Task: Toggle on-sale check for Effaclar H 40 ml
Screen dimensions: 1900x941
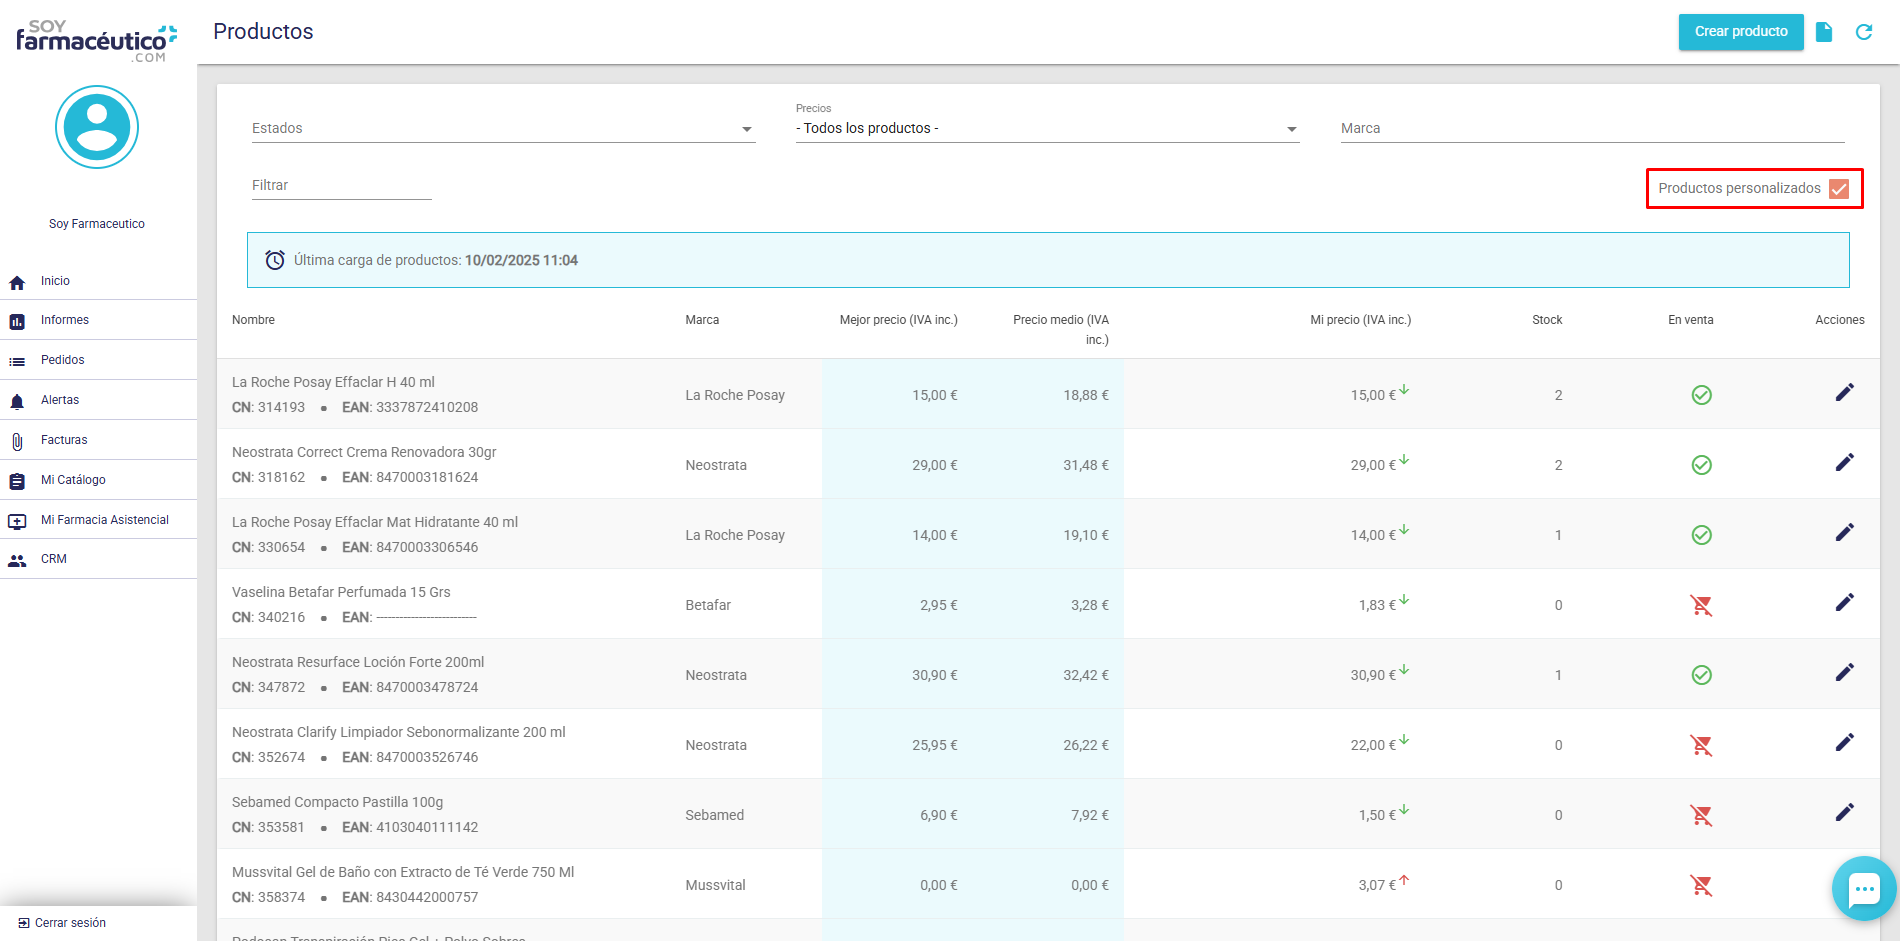Action: (1701, 395)
